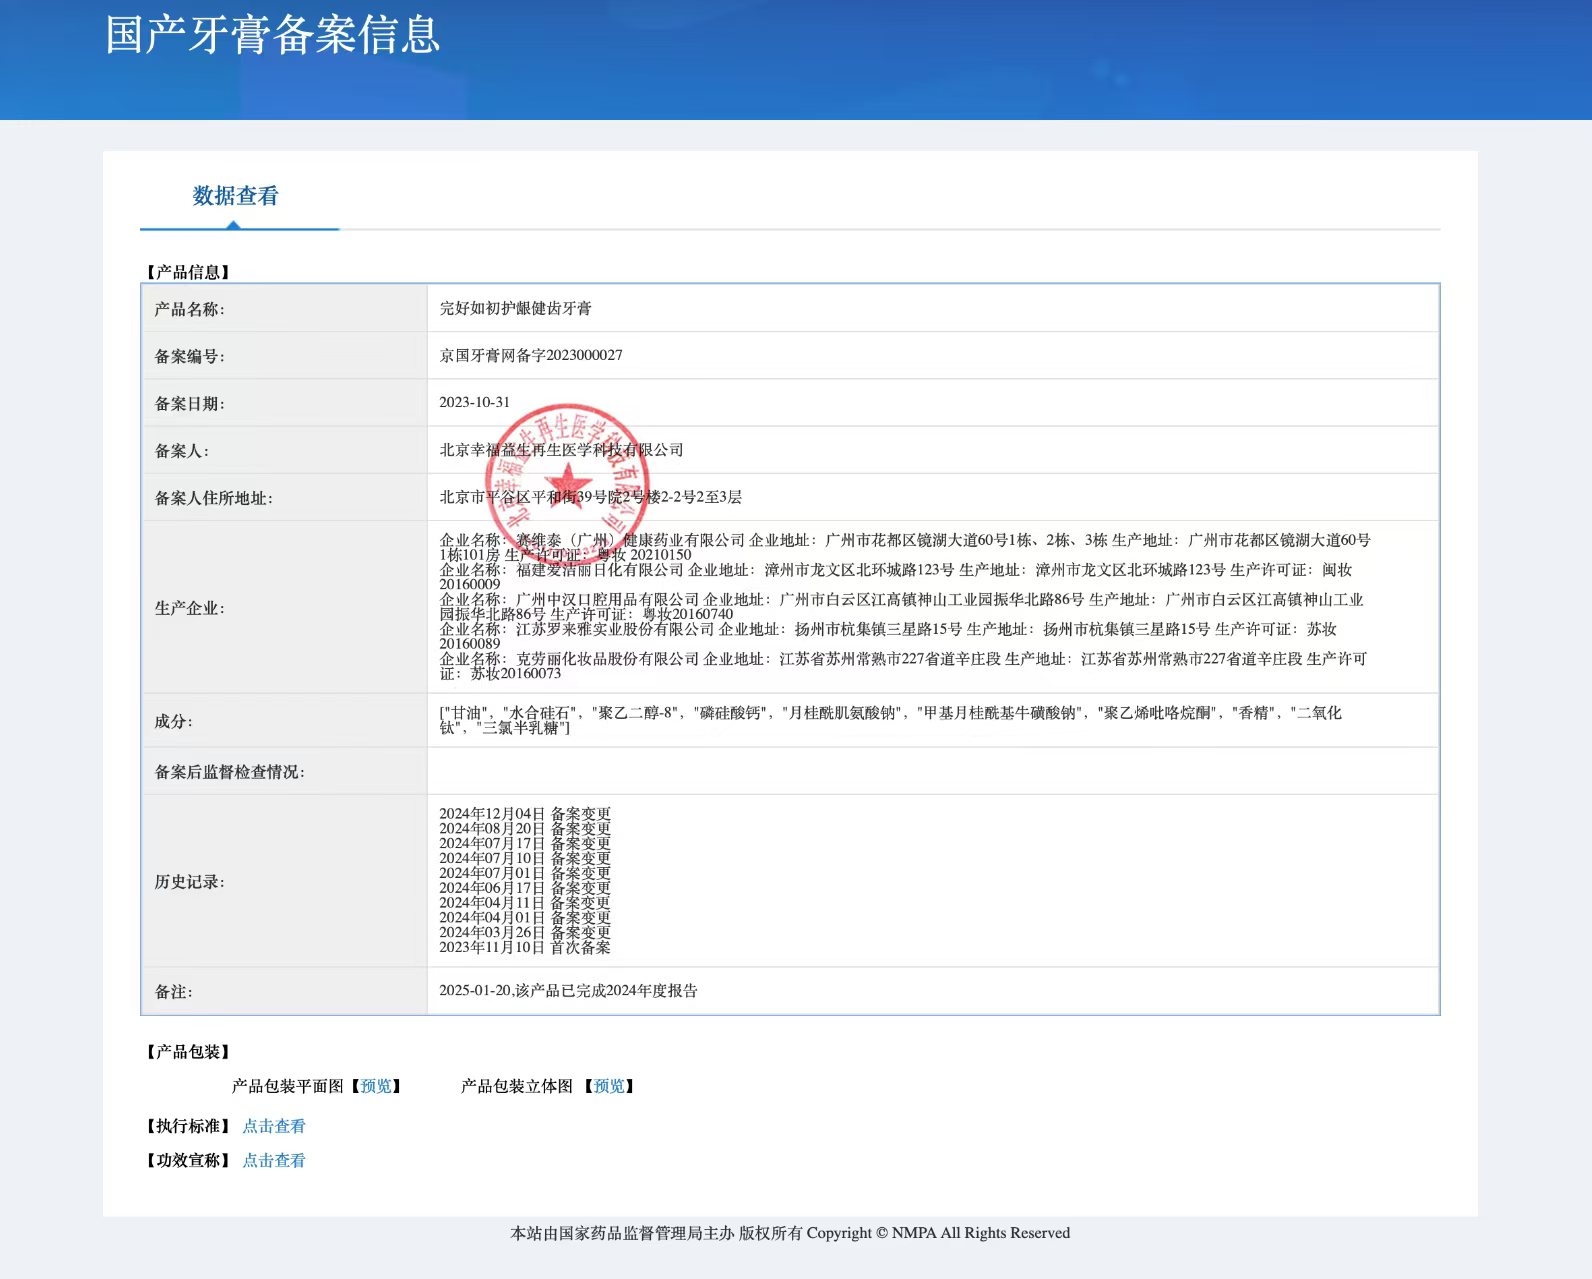Image resolution: width=1592 pixels, height=1279 pixels.
Task: Open the 数据查看 tab
Action: 236,196
